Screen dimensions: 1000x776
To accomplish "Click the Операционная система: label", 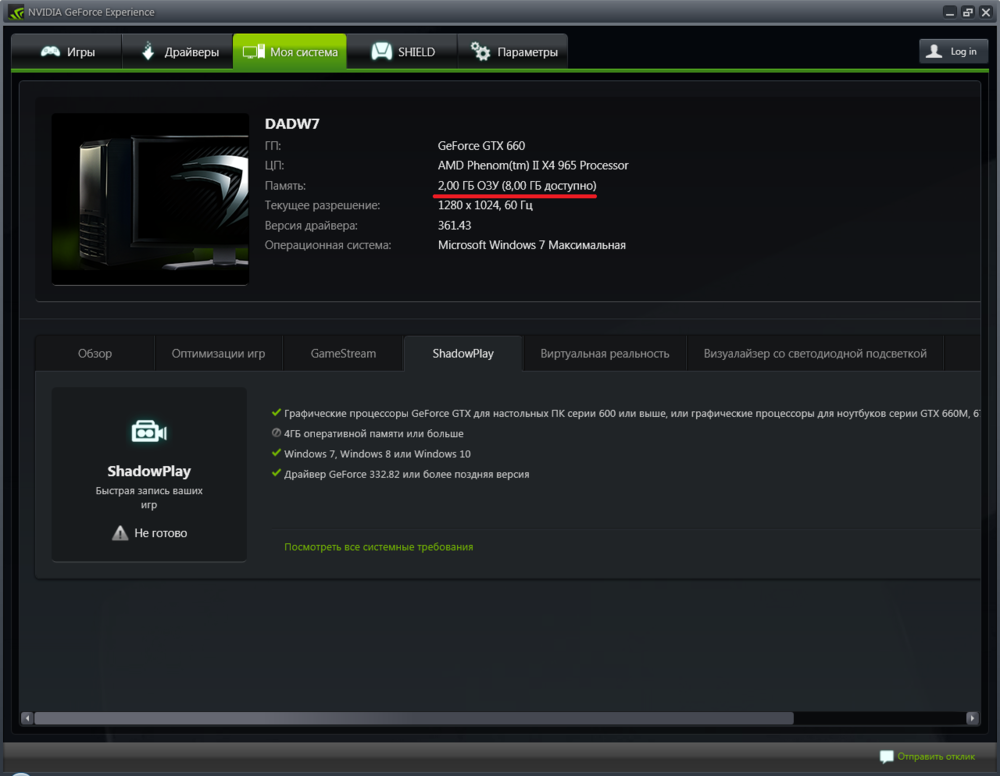I will point(328,245).
